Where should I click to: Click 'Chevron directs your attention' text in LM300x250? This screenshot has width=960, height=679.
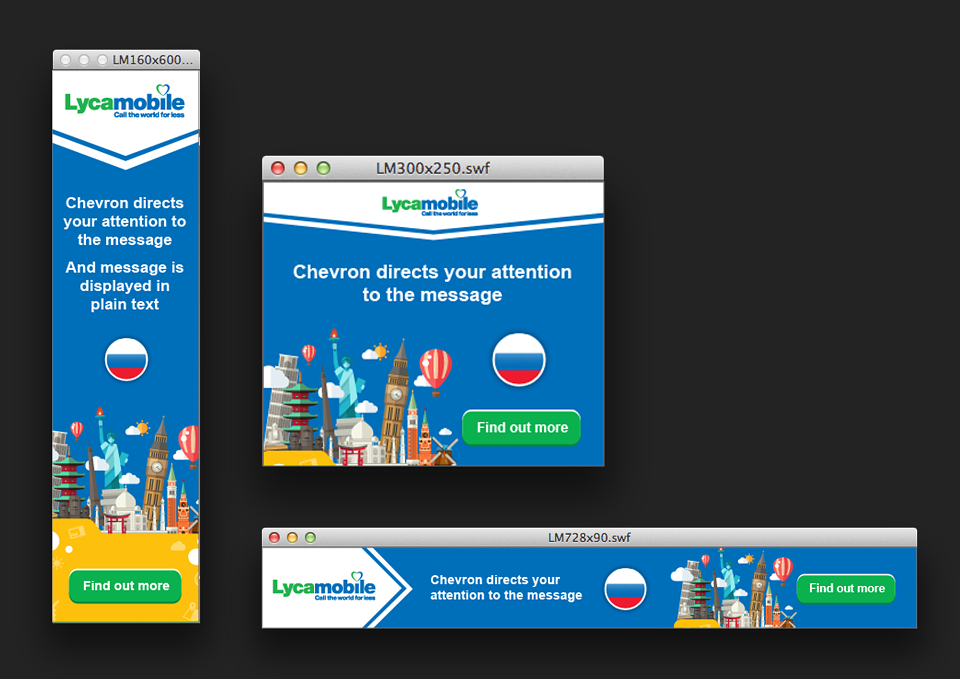432,272
